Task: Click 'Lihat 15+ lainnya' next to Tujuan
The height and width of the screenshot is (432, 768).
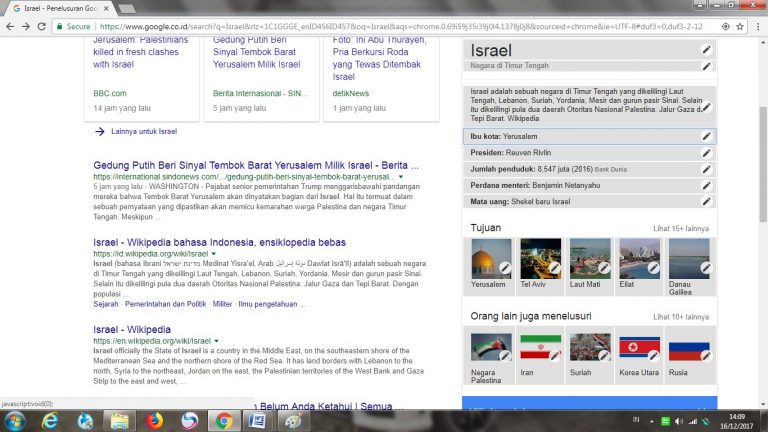Action: coord(681,228)
